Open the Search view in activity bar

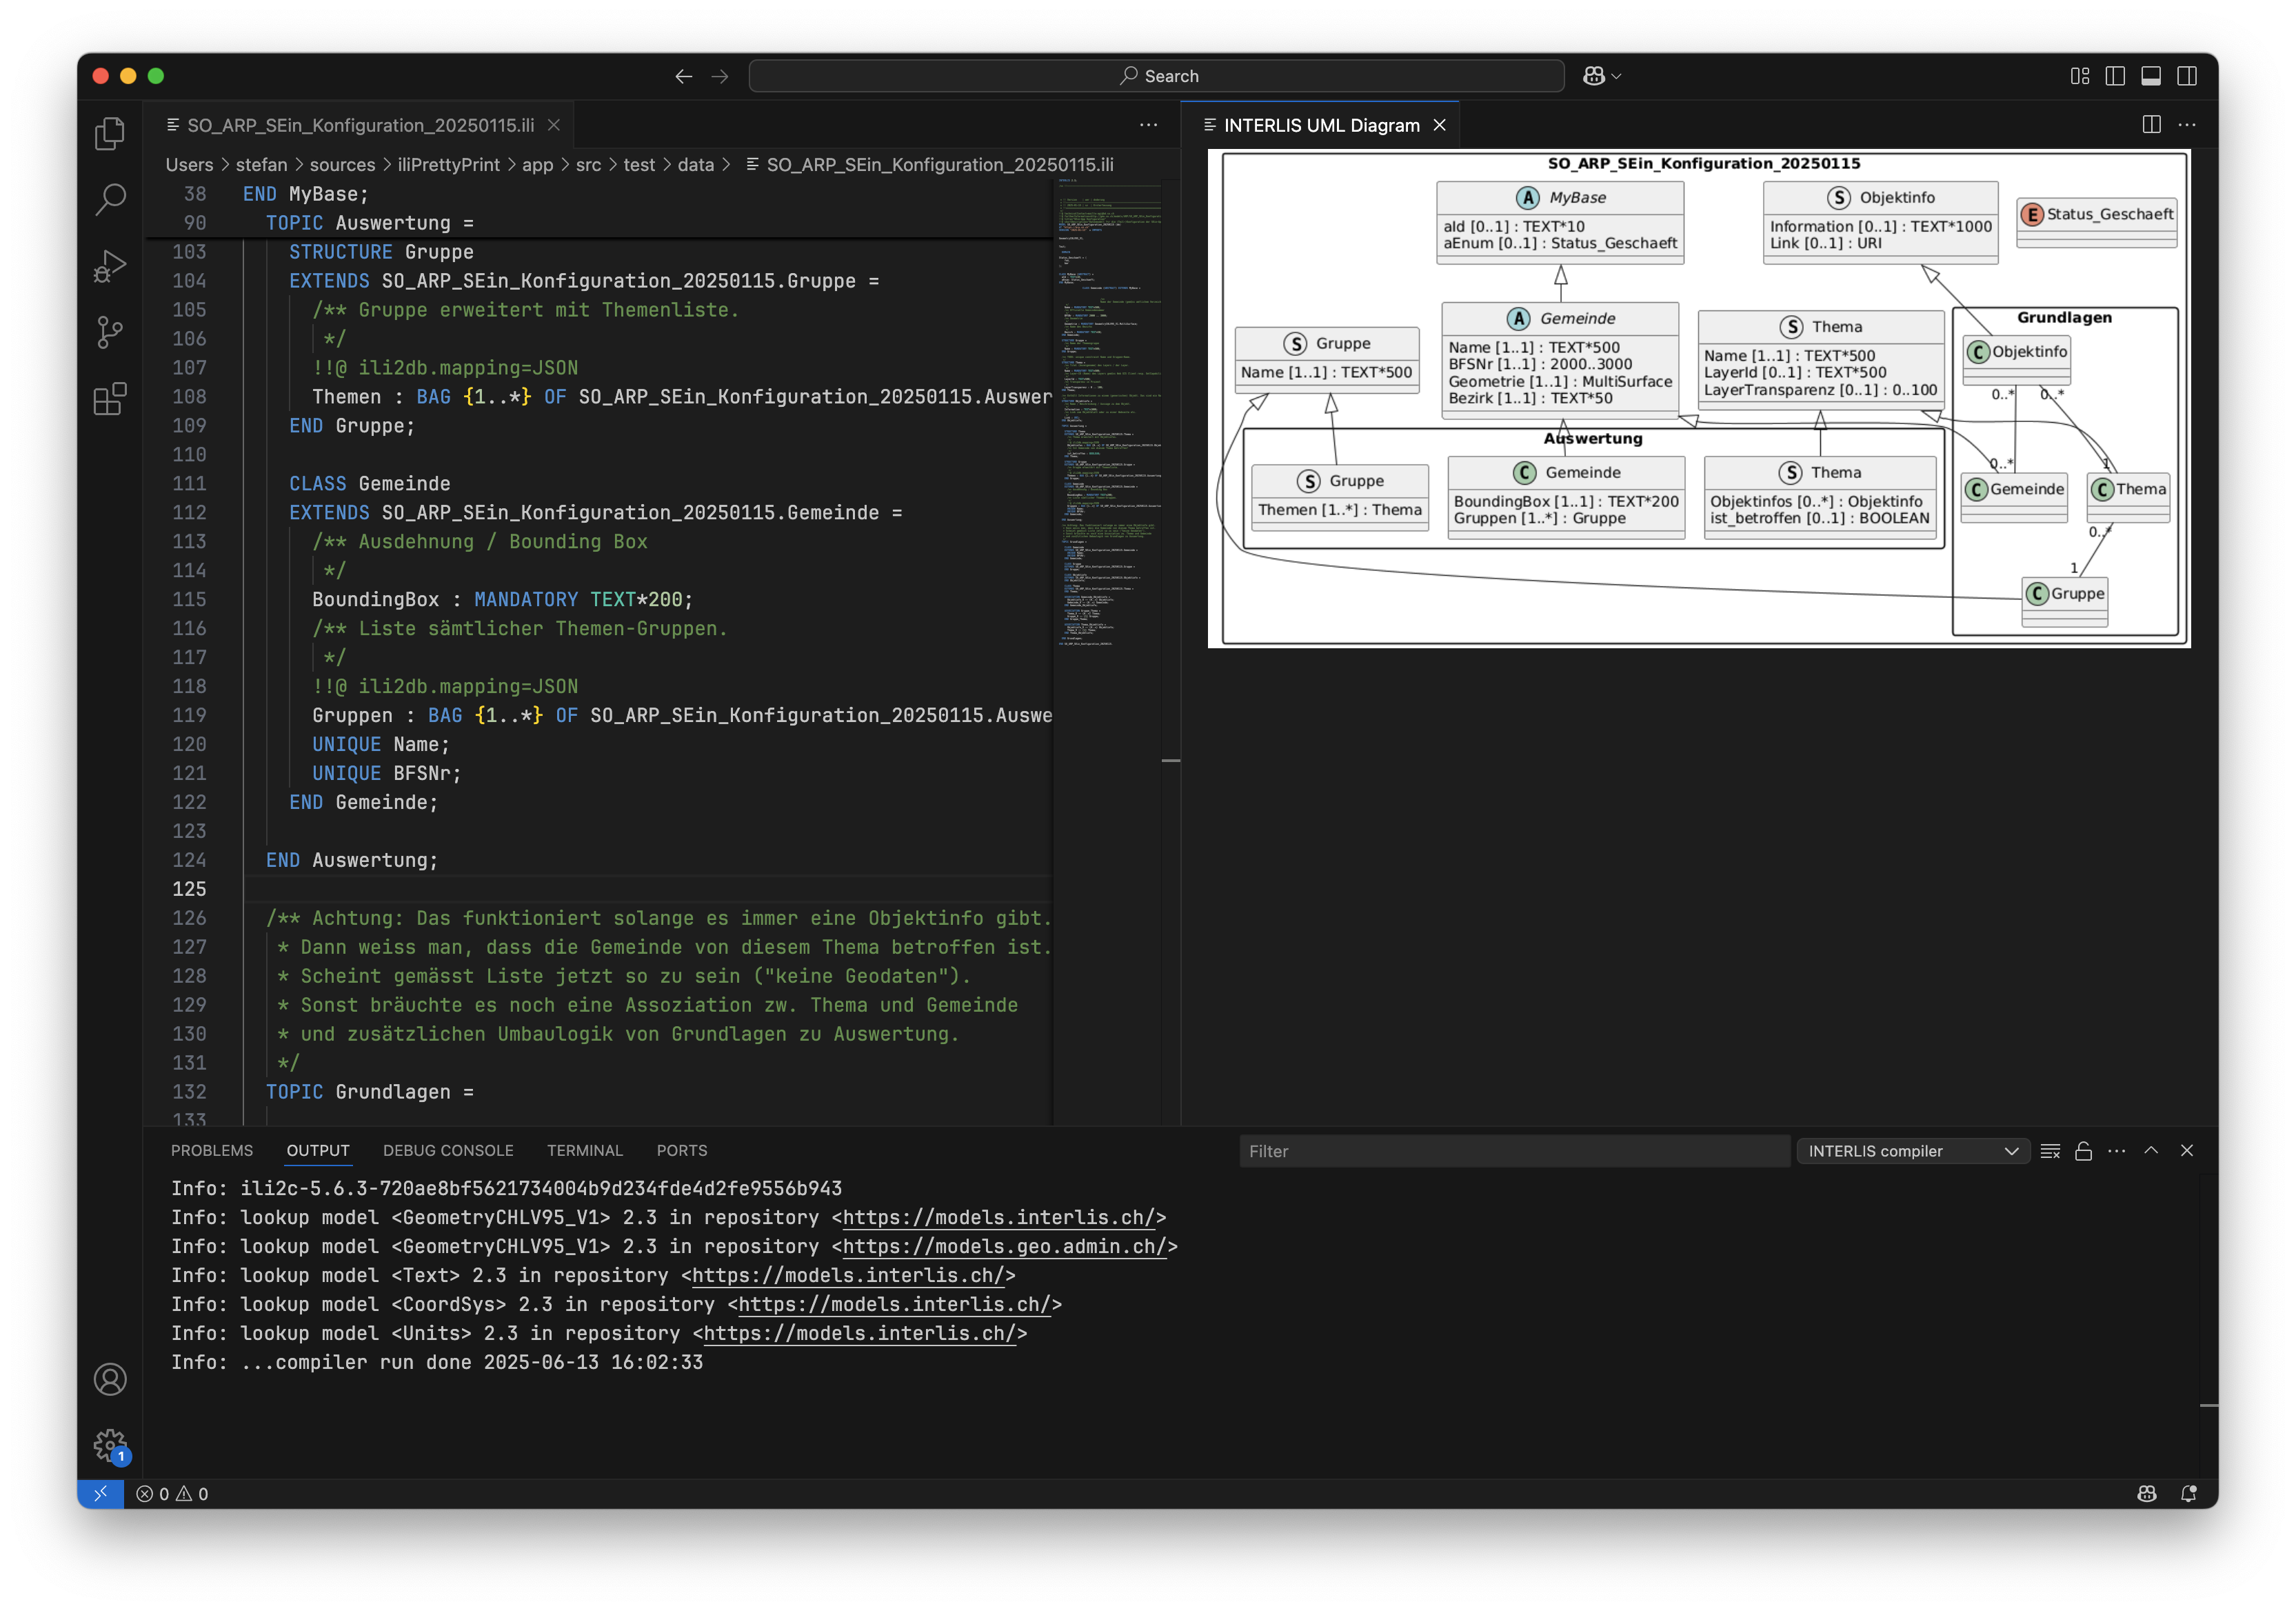pos(110,199)
